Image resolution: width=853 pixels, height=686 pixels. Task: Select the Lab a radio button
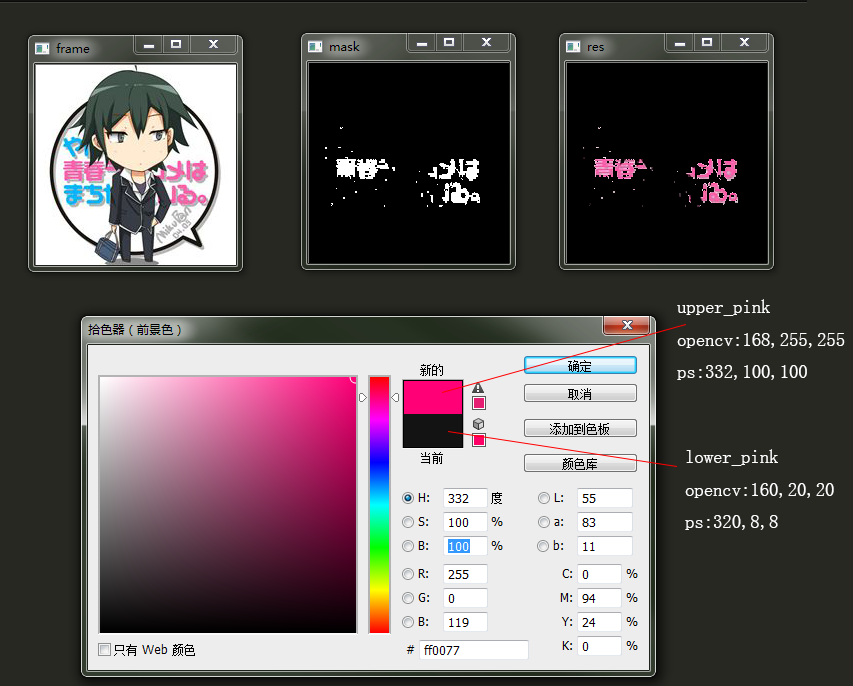pyautogui.click(x=543, y=522)
